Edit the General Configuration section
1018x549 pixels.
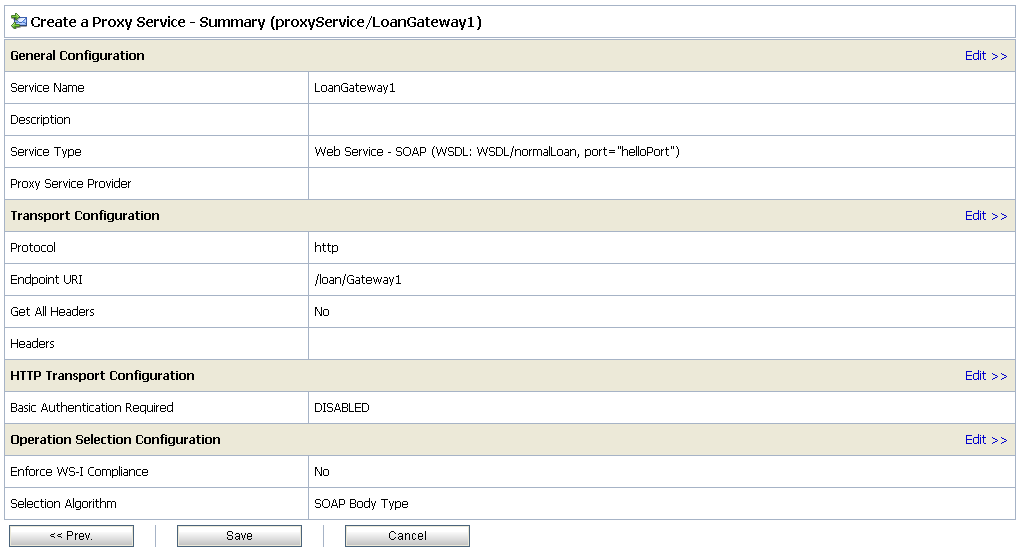click(x=986, y=56)
